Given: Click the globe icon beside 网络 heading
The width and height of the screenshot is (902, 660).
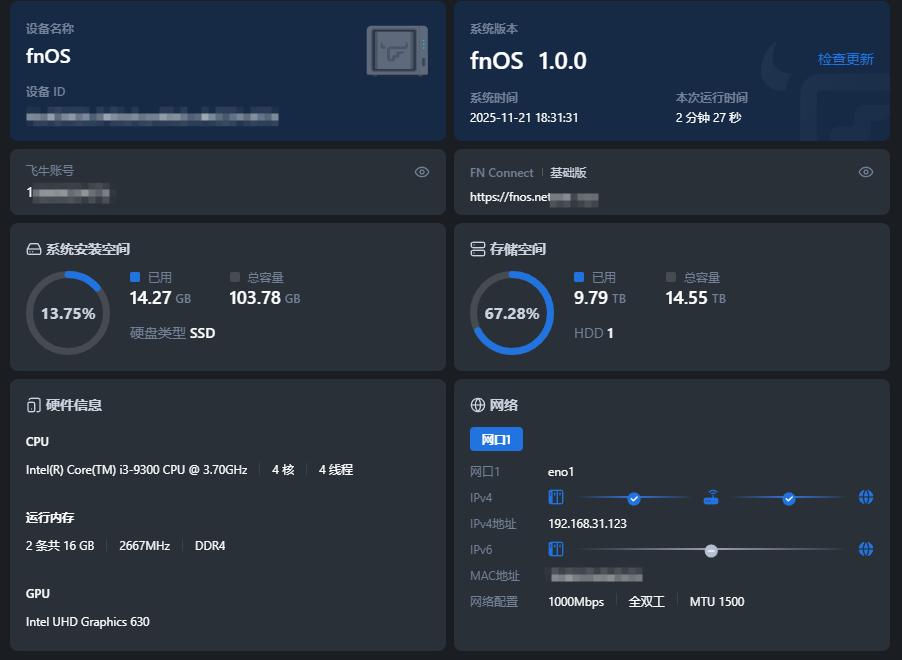Looking at the screenshot, I should click(x=477, y=405).
